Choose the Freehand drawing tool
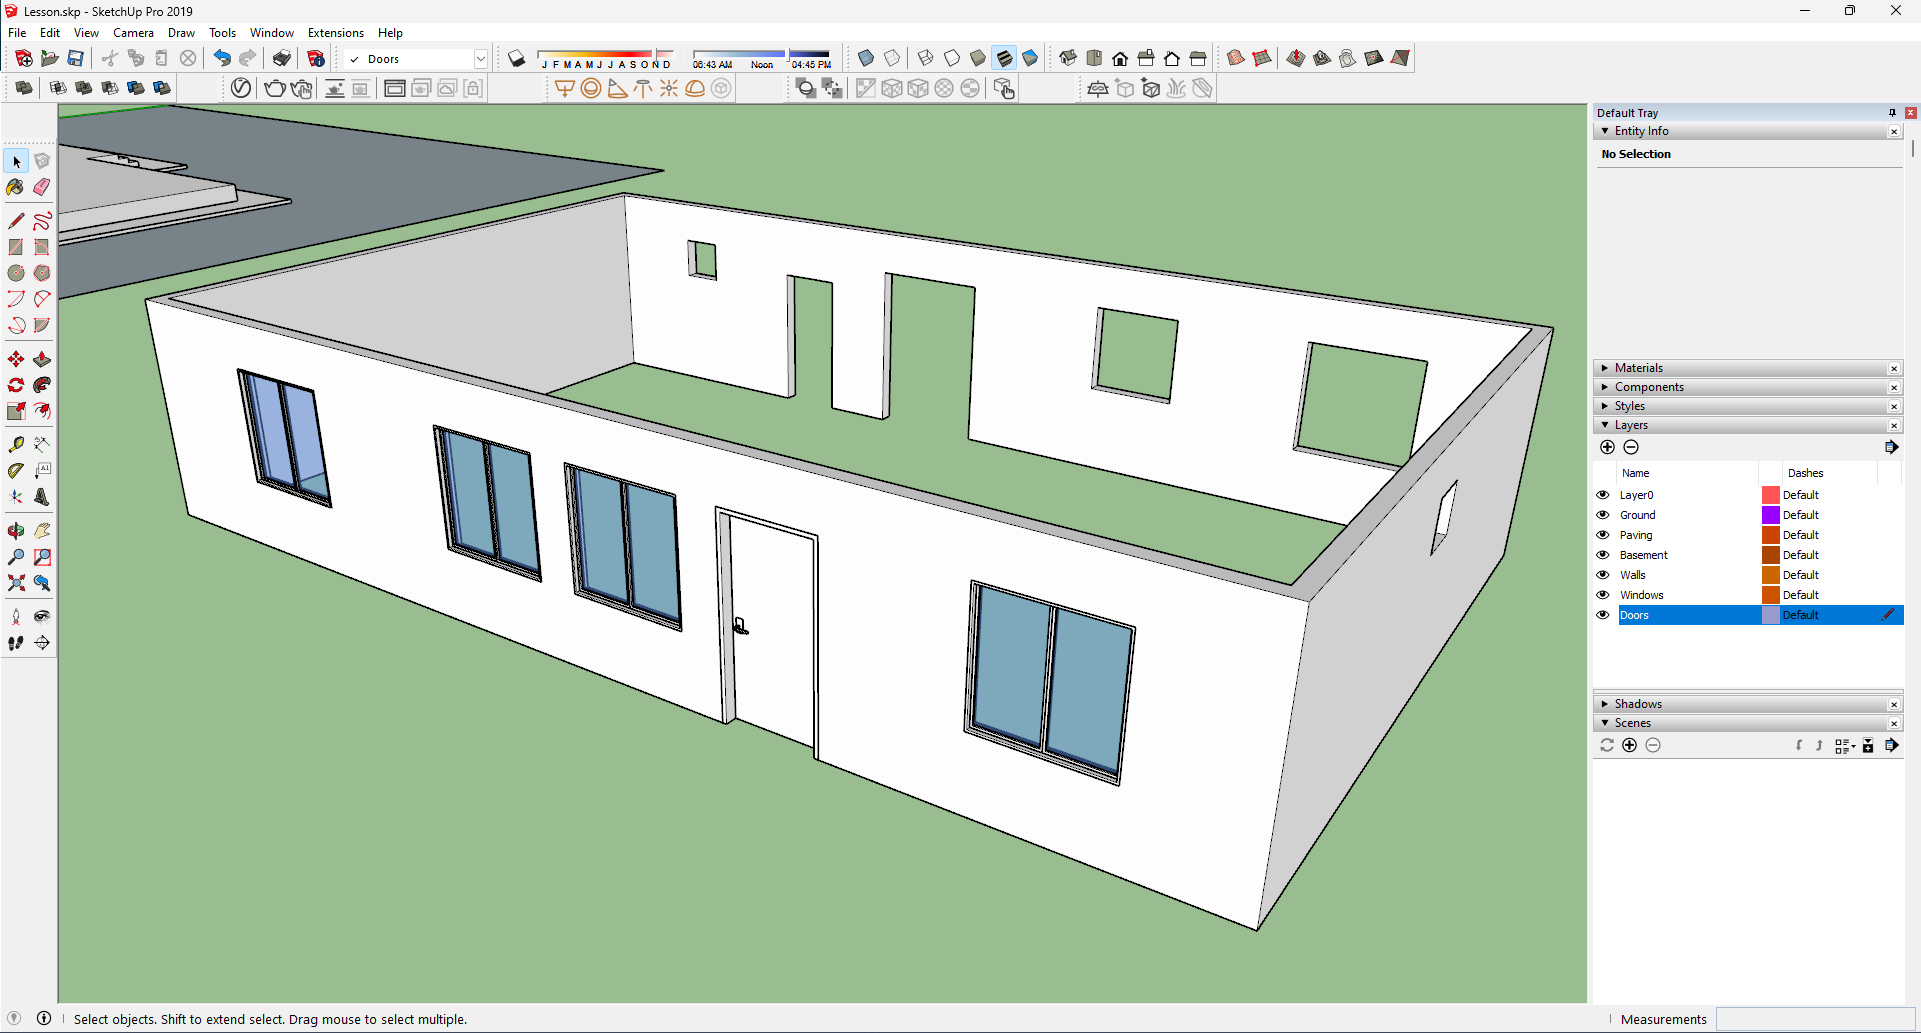Screen dimensions: 1921x1033 pos(42,220)
